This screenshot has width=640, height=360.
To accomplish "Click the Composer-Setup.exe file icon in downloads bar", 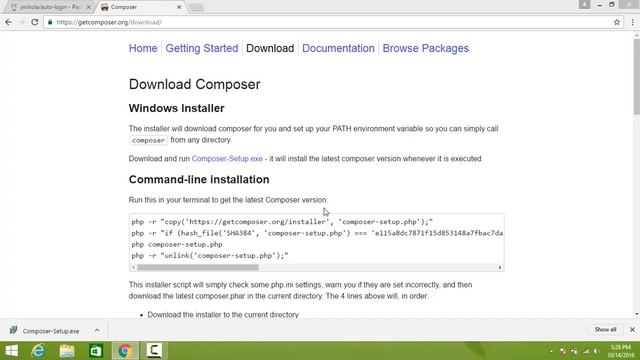I will (x=13, y=330).
